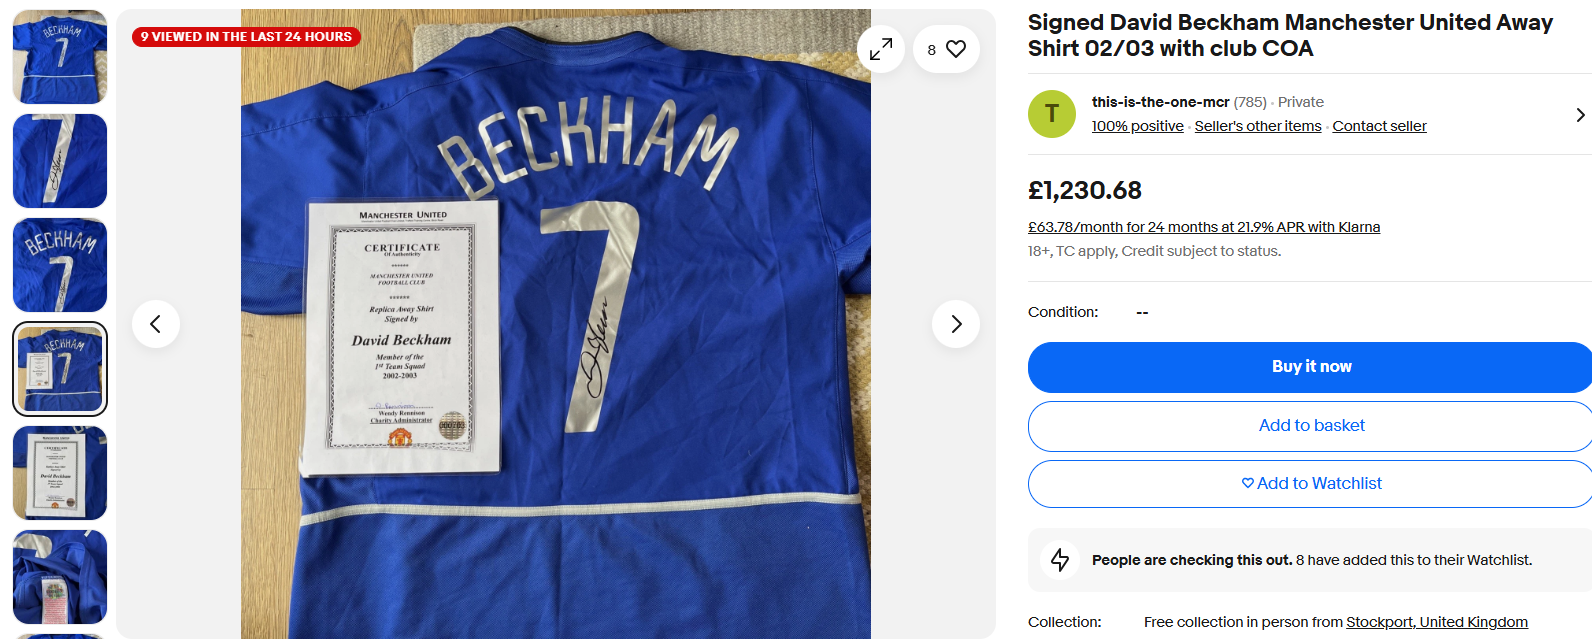The image size is (1592, 643).
Task: Add to Watchlist button
Action: (1311, 484)
